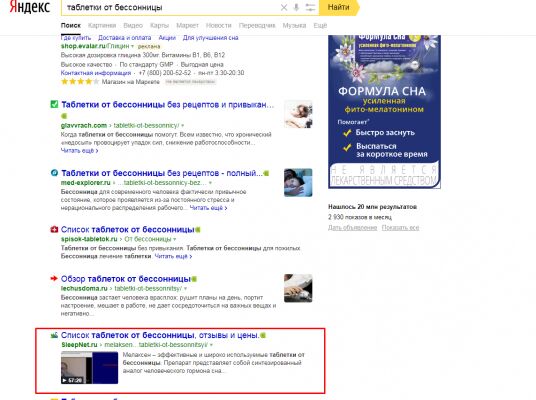Select the Поиск tab
536x400 pixels.
(x=71, y=26)
